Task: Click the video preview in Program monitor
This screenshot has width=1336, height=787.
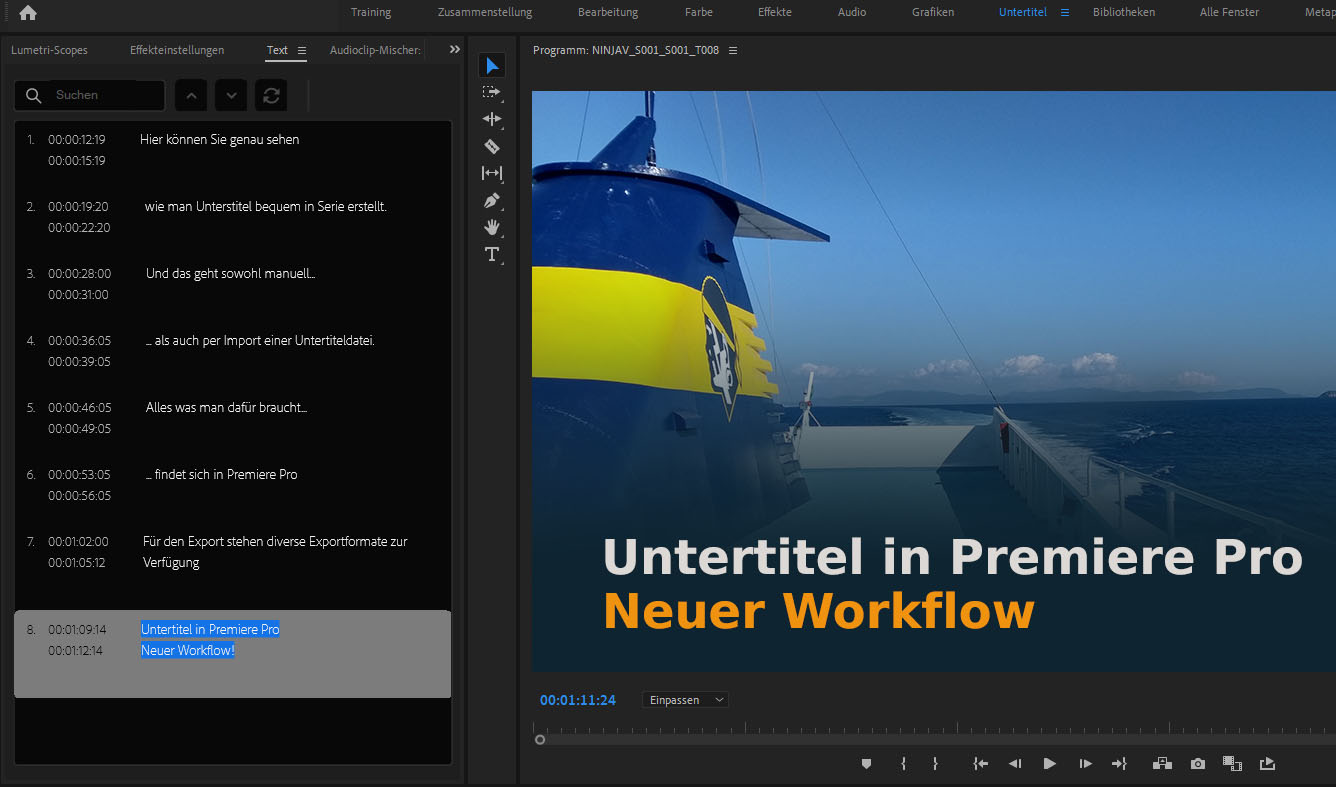Action: tap(933, 381)
